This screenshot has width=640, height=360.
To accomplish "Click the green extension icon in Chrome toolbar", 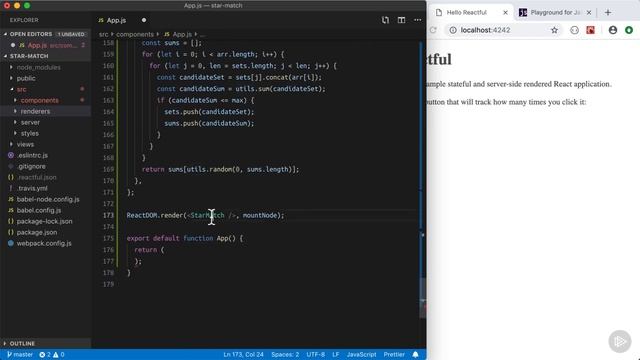I will click(629, 30).
